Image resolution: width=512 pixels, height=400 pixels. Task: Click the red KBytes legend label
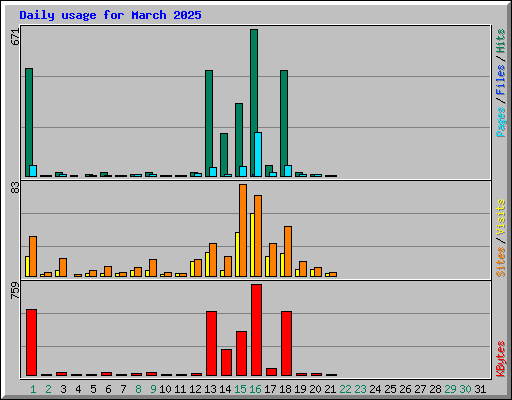coord(500,358)
